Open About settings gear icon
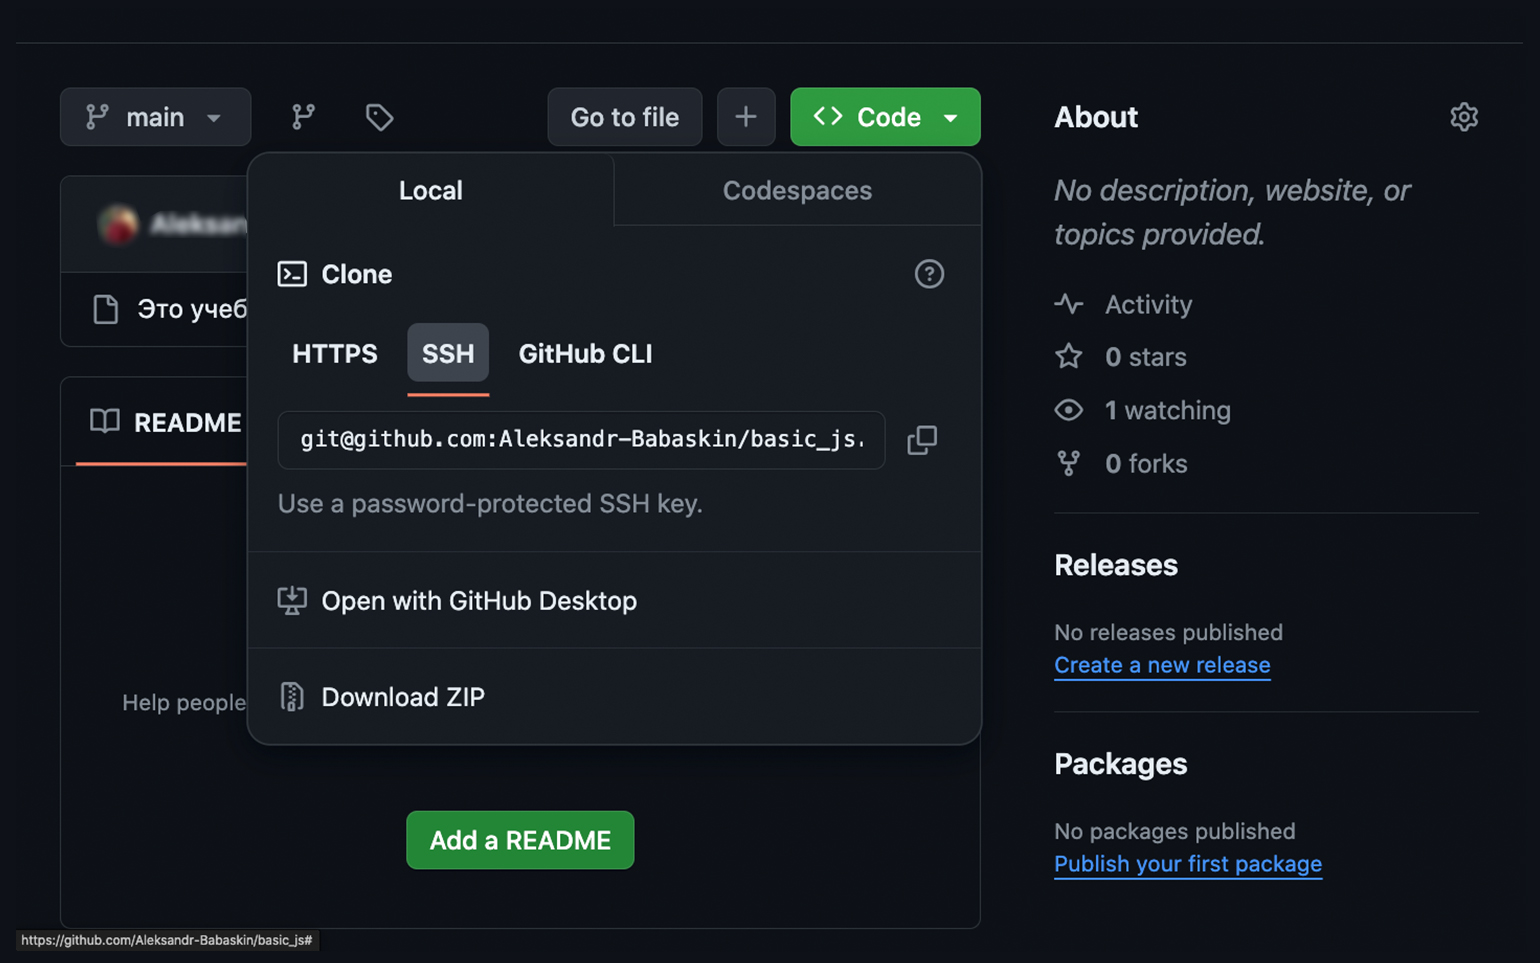 pyautogui.click(x=1464, y=117)
